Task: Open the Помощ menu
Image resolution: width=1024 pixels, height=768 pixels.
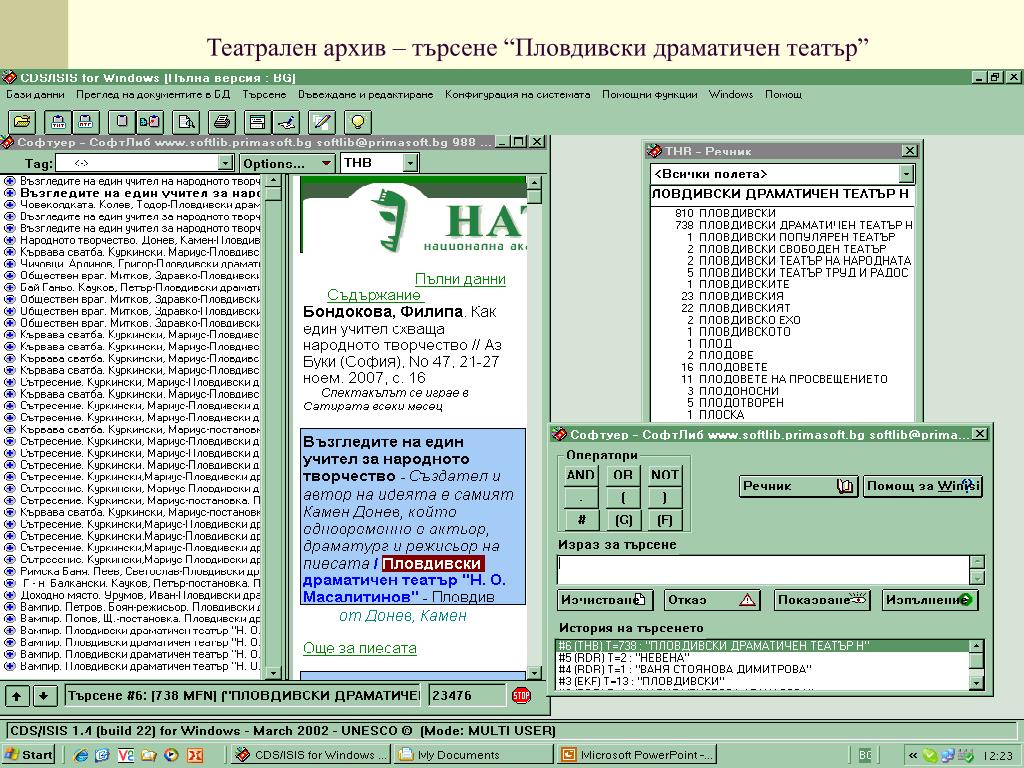Action: point(783,95)
